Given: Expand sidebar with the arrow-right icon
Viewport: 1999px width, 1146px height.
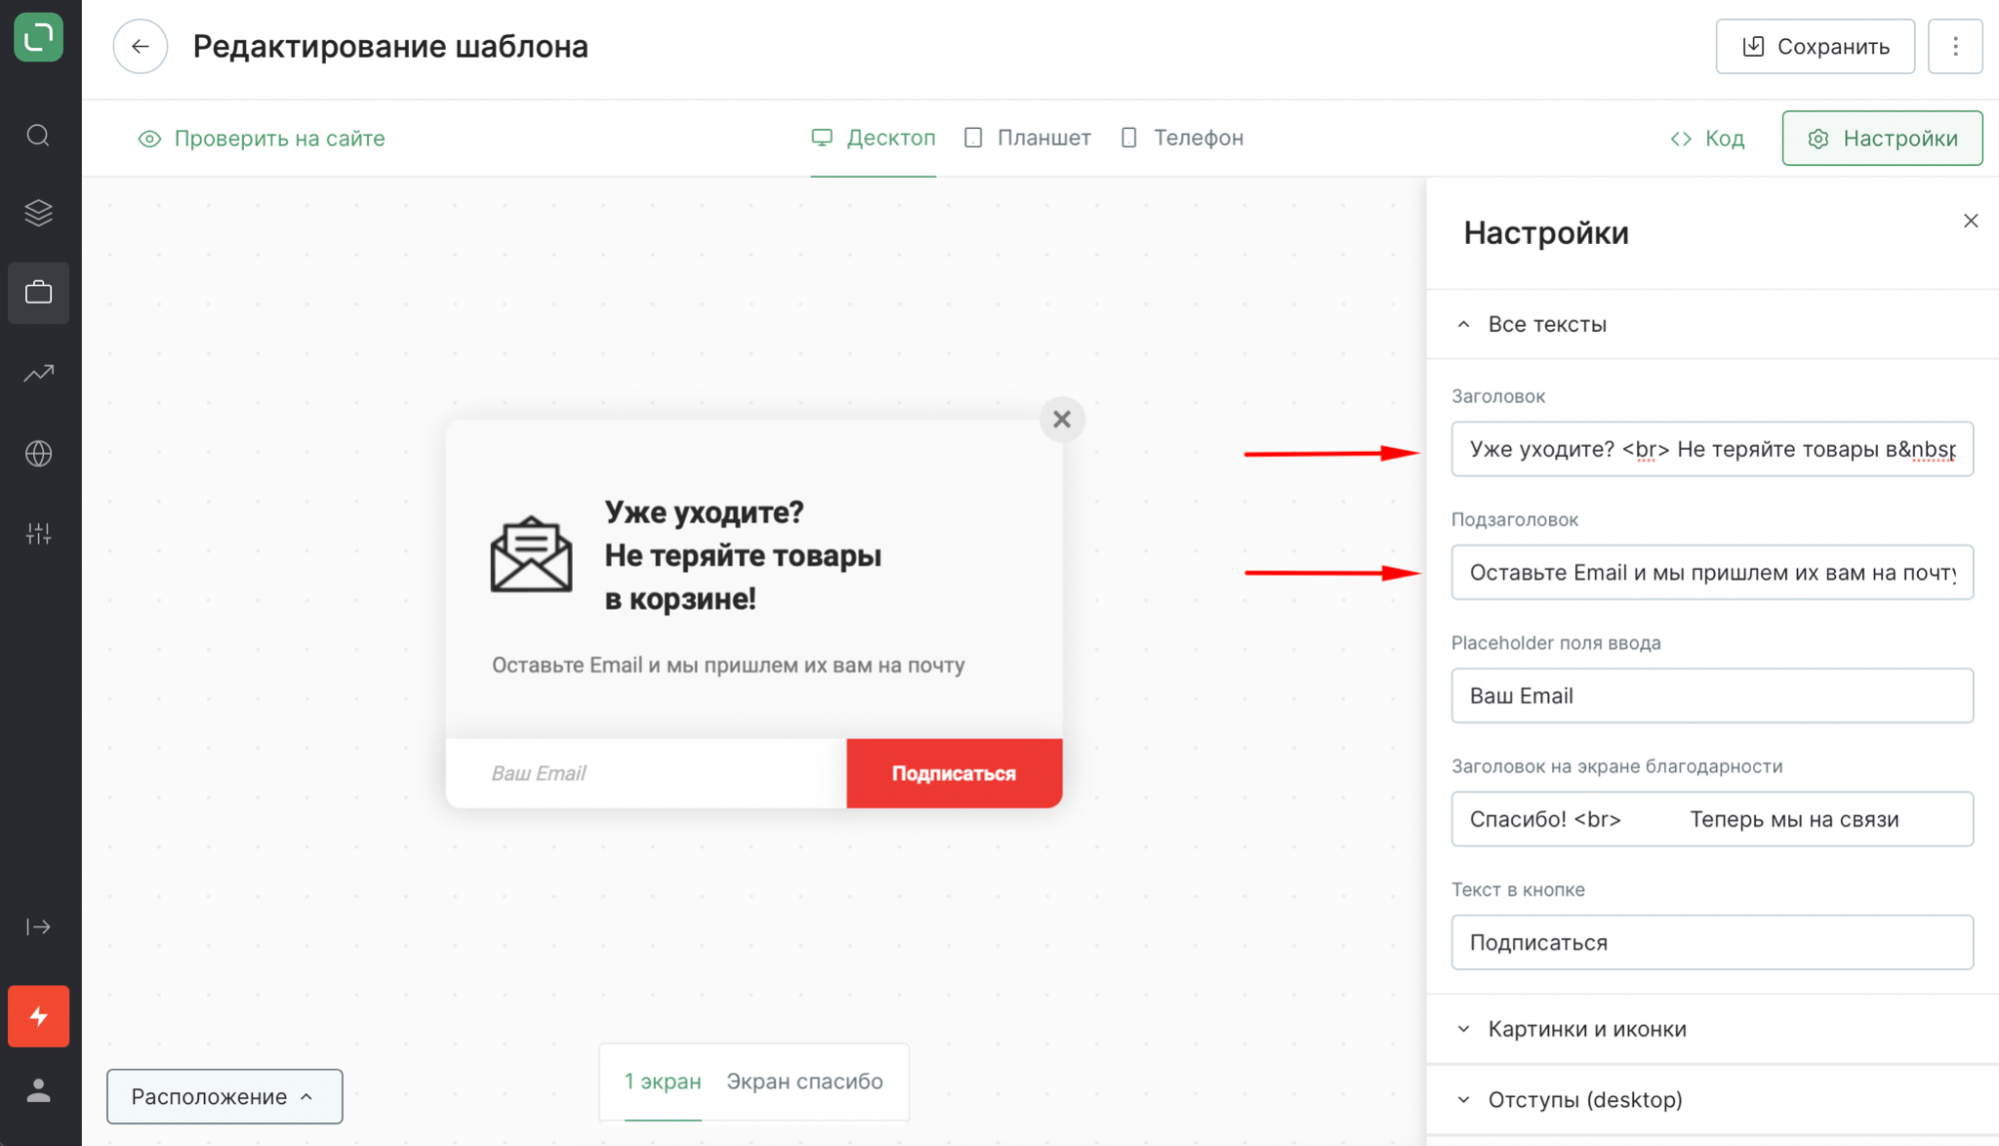Looking at the screenshot, I should click(38, 927).
